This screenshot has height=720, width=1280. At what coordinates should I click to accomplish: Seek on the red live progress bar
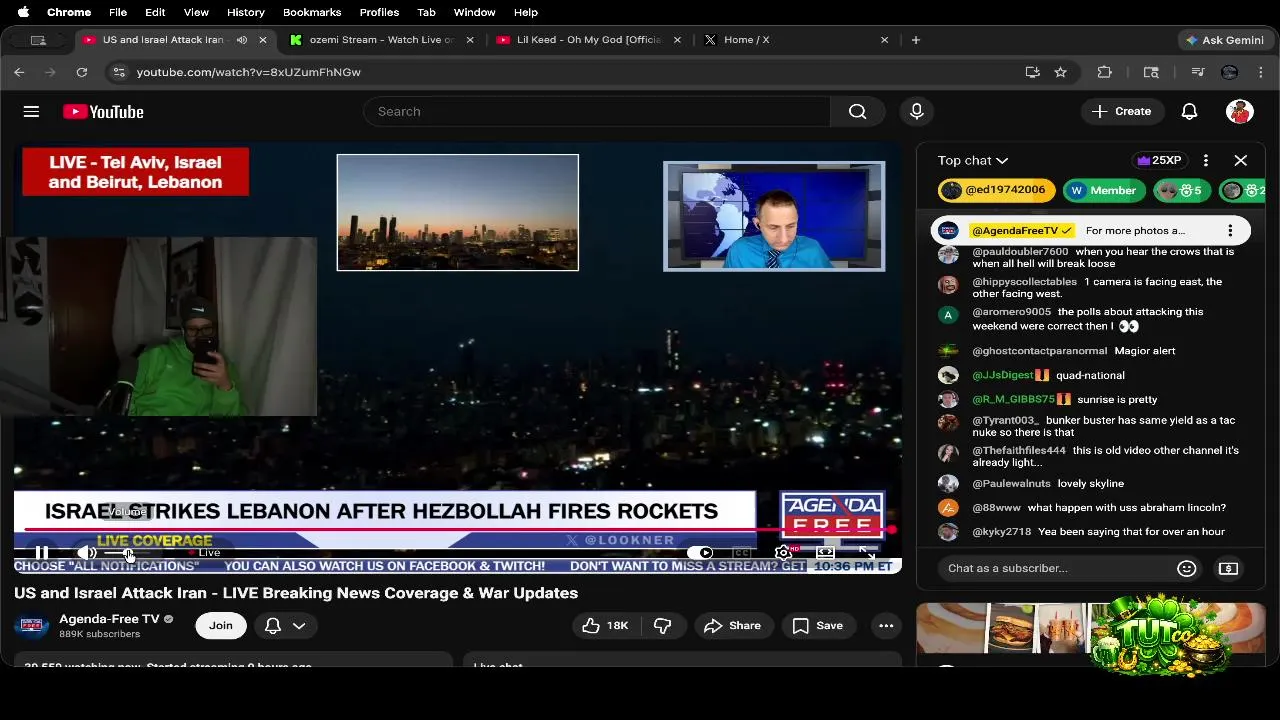(x=458, y=530)
